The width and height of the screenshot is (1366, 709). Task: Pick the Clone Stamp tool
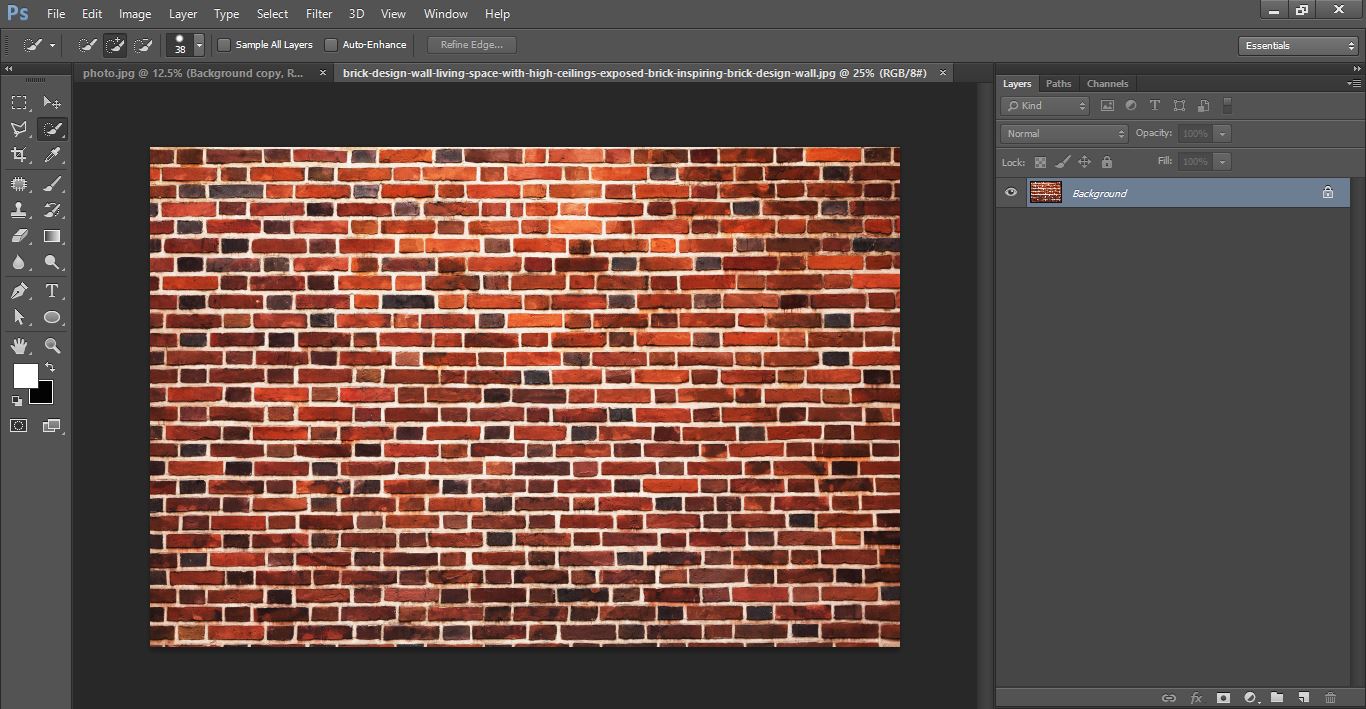[x=19, y=210]
